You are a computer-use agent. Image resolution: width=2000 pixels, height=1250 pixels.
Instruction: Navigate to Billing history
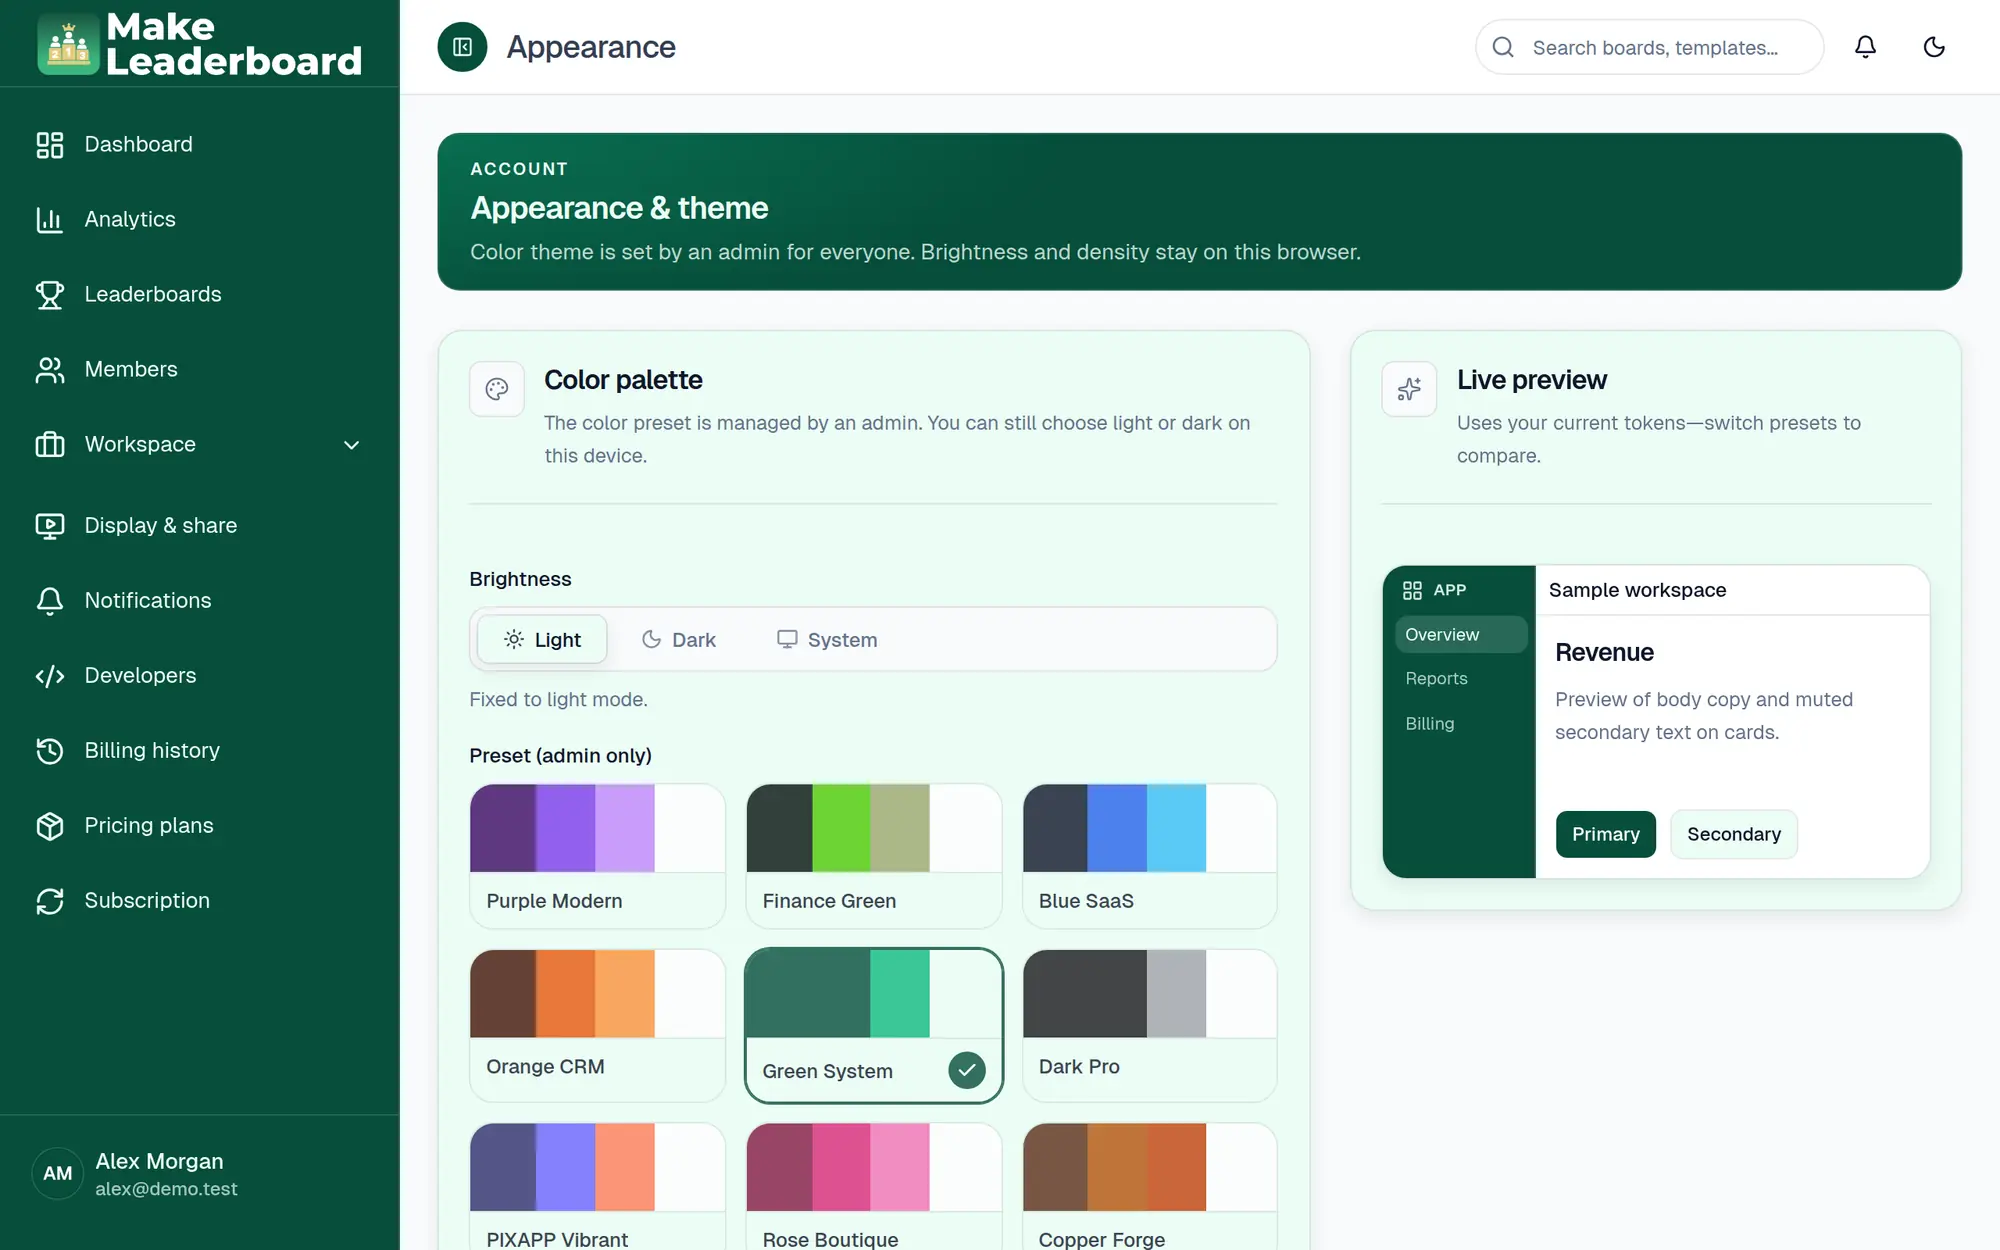tap(200, 751)
